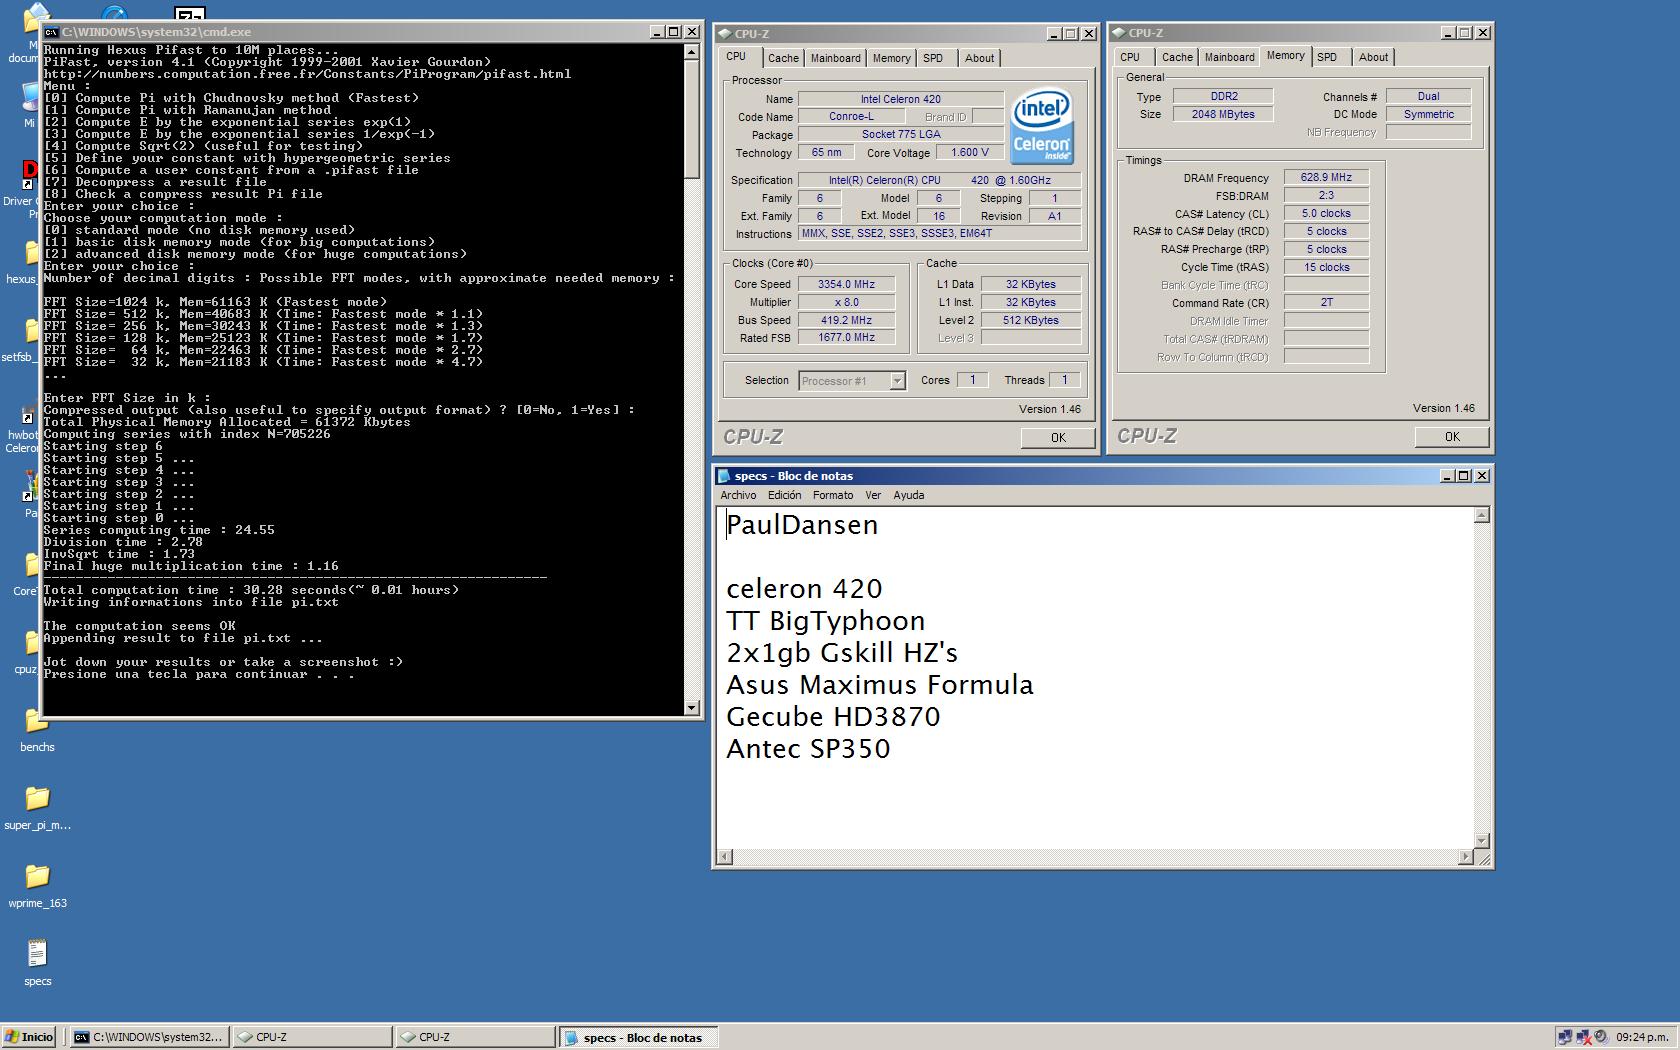The height and width of the screenshot is (1050, 1680).
Task: Select specs - Bloc de notas taskbar button
Action: (638, 1037)
